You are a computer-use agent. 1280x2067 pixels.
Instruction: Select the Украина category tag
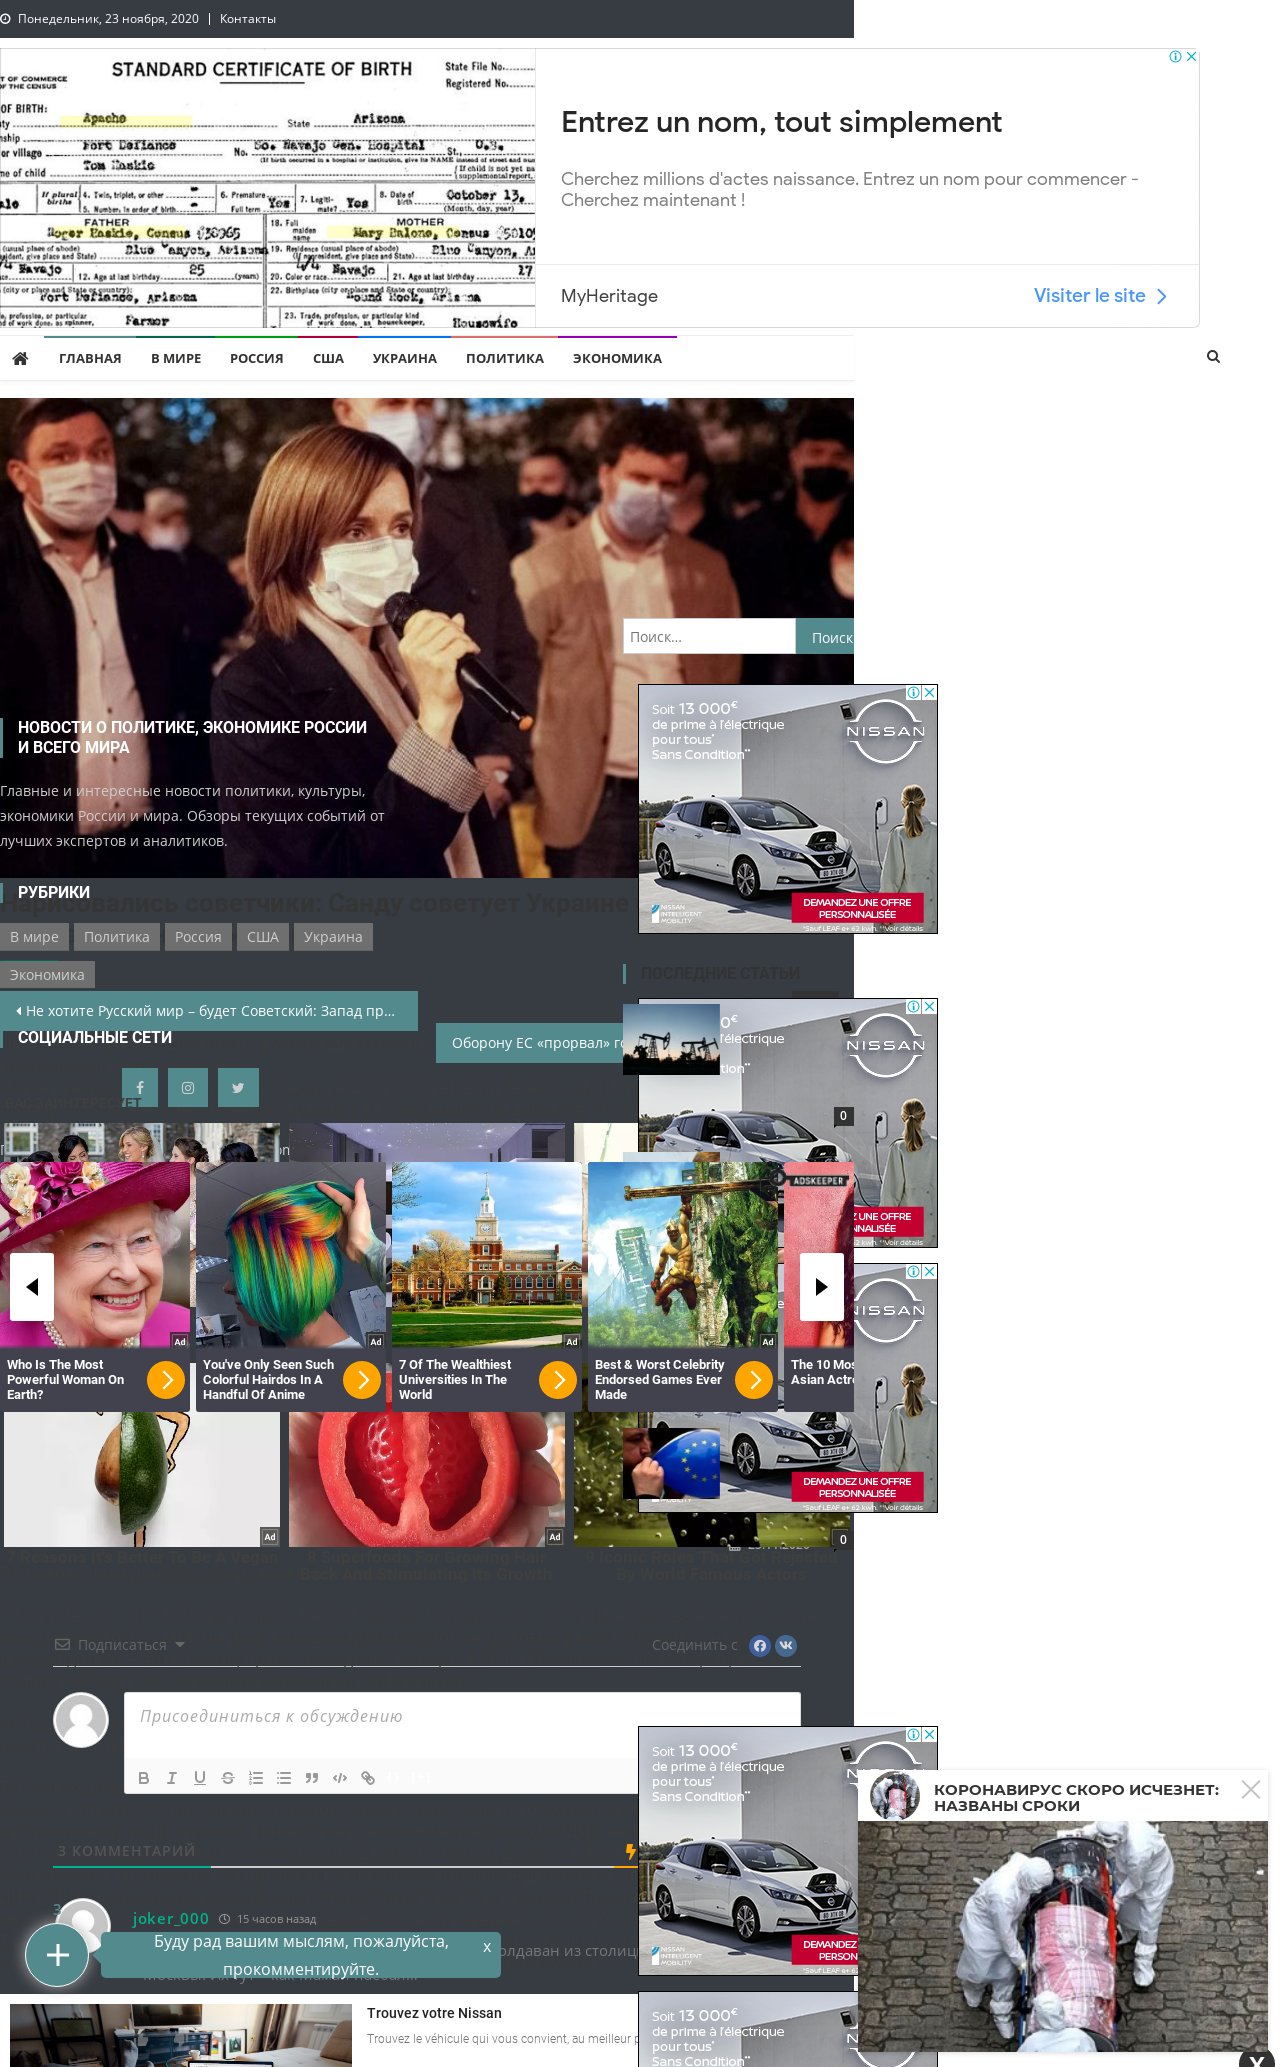[x=333, y=937]
